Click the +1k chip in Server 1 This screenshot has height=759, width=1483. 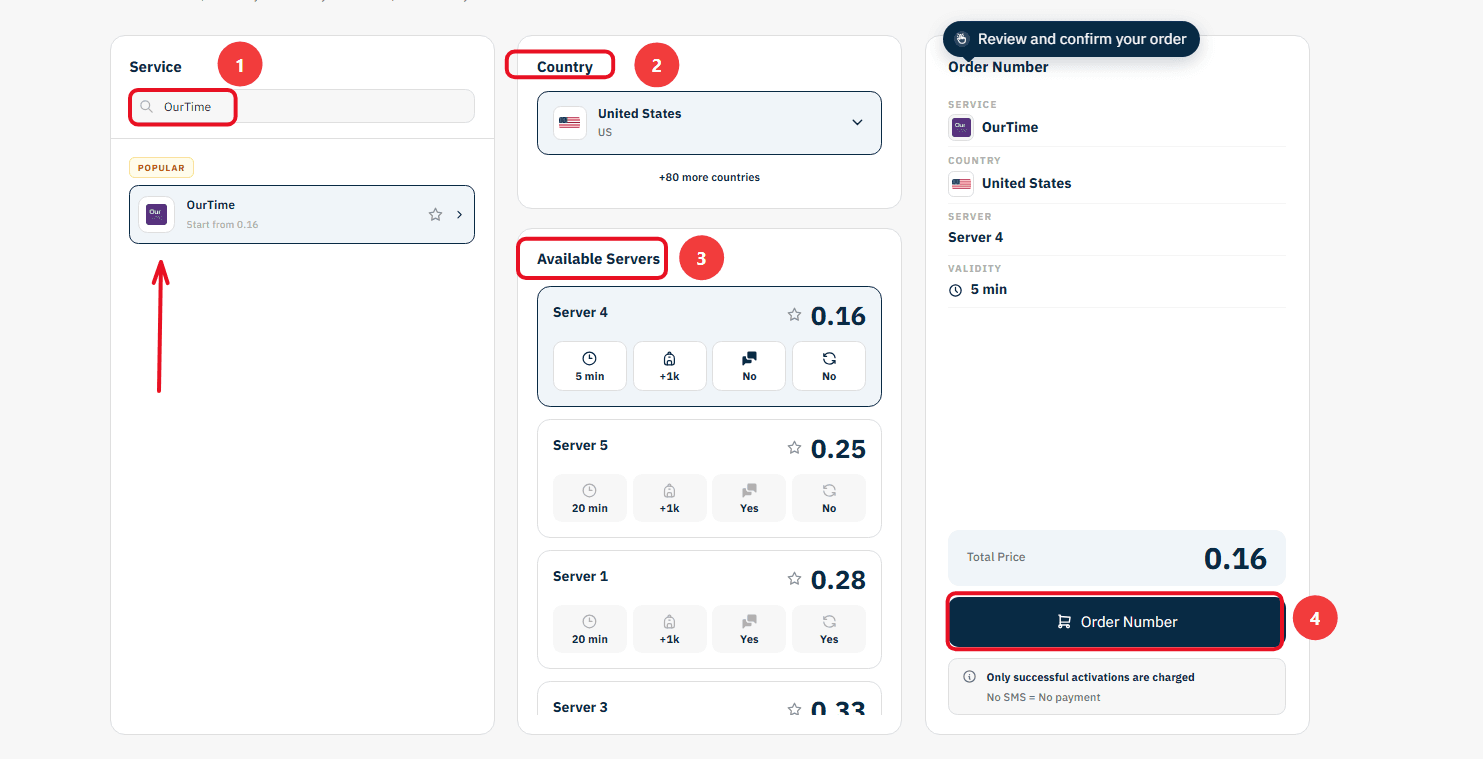tap(670, 629)
